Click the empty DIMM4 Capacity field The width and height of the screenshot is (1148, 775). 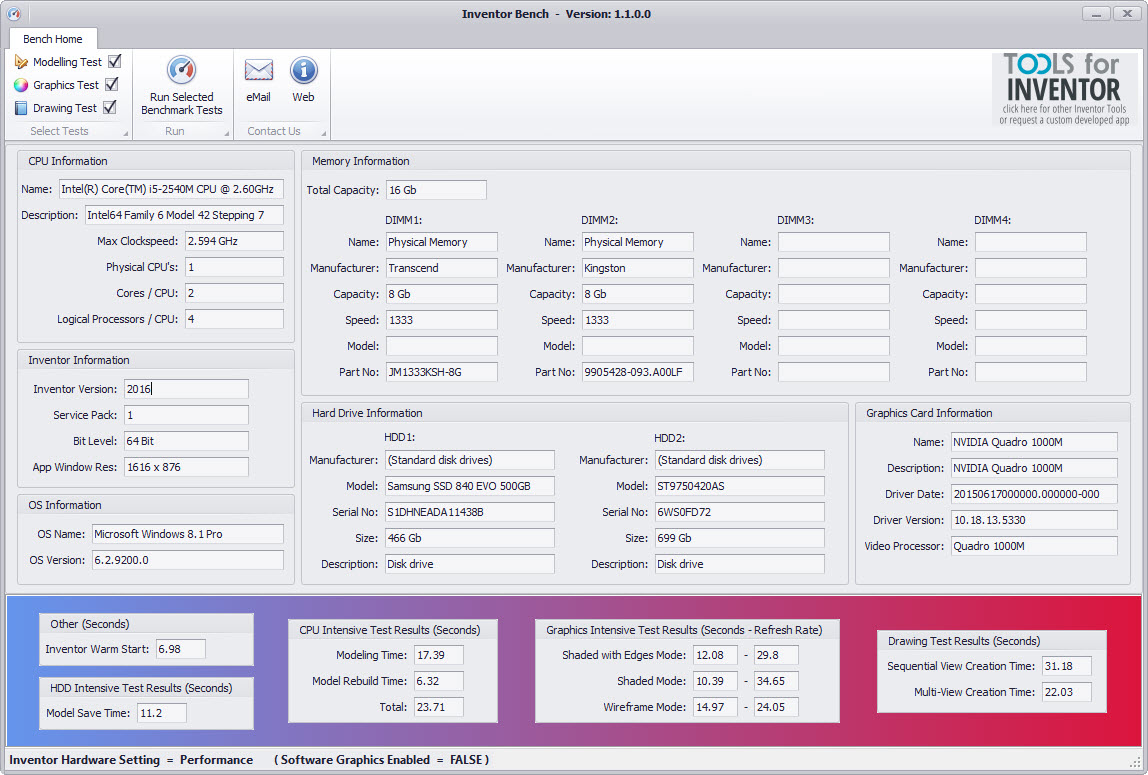coord(1031,294)
